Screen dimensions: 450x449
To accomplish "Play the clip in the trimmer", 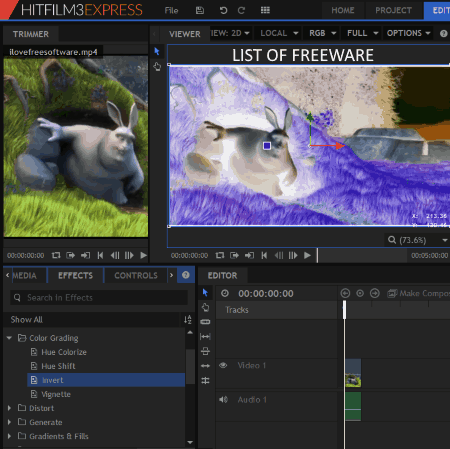I will point(143,255).
